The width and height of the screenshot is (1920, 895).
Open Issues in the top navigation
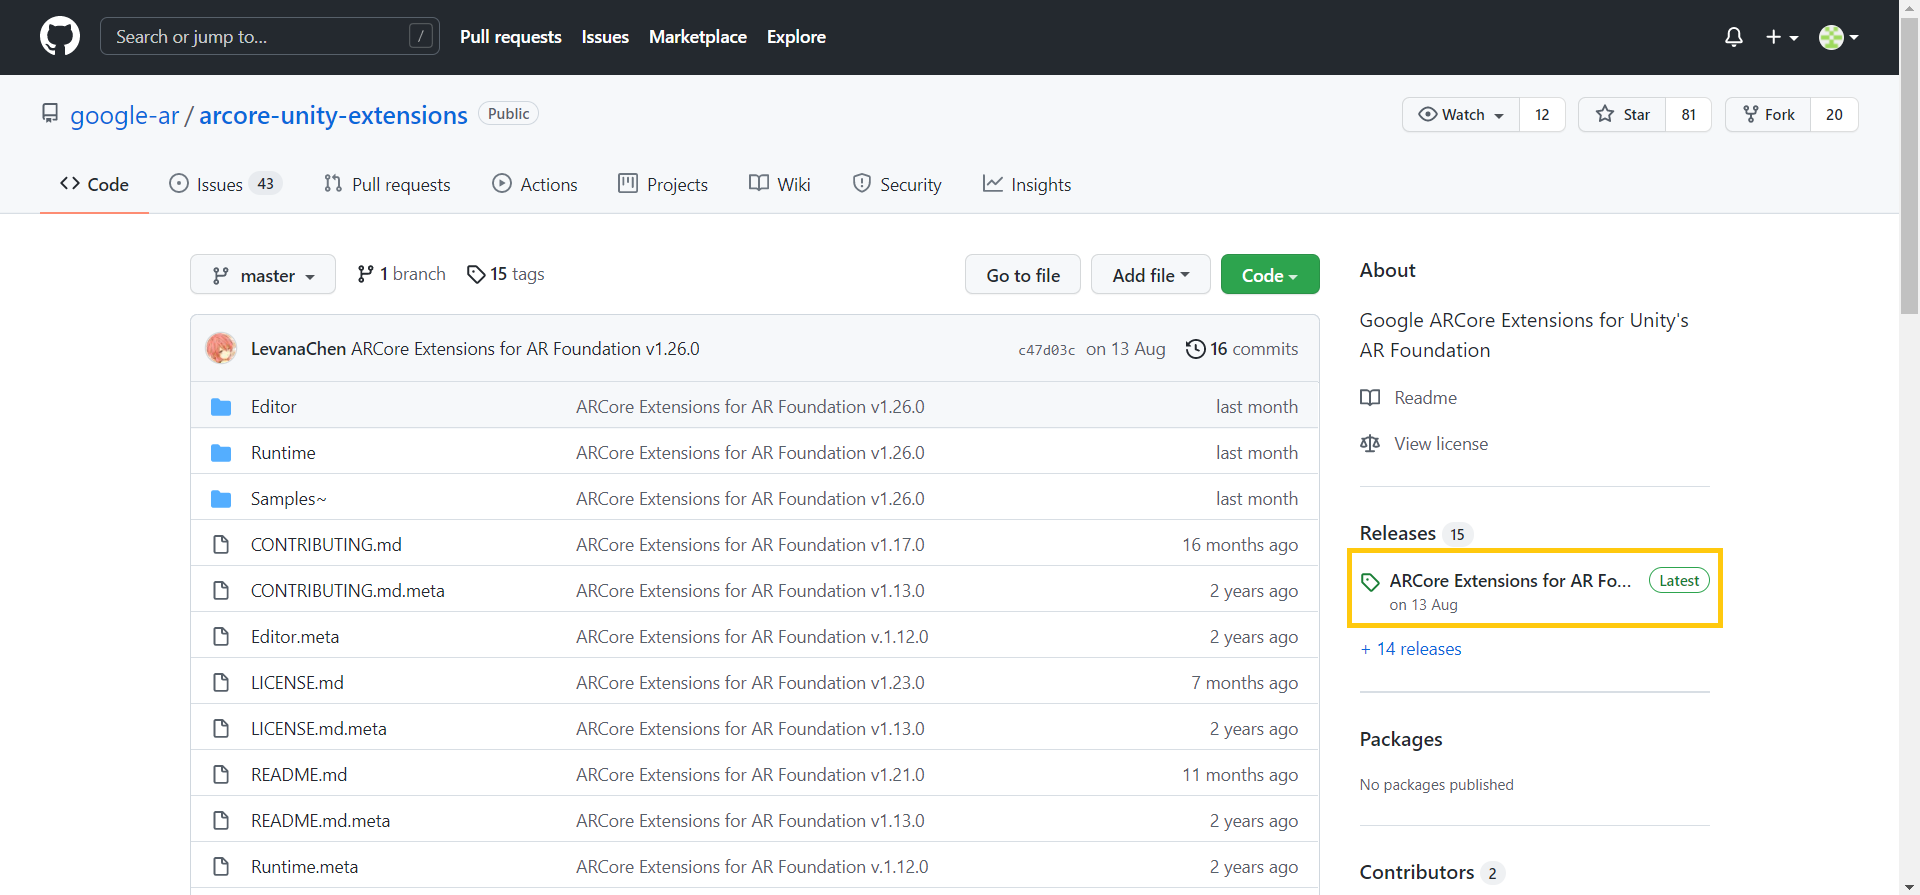605,37
